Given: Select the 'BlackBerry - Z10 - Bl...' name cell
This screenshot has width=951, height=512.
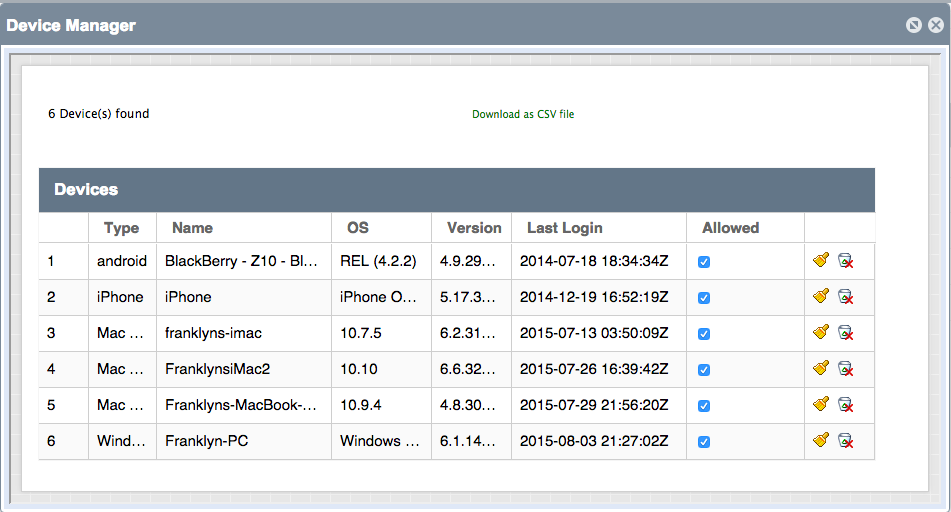Looking at the screenshot, I should coord(244,261).
